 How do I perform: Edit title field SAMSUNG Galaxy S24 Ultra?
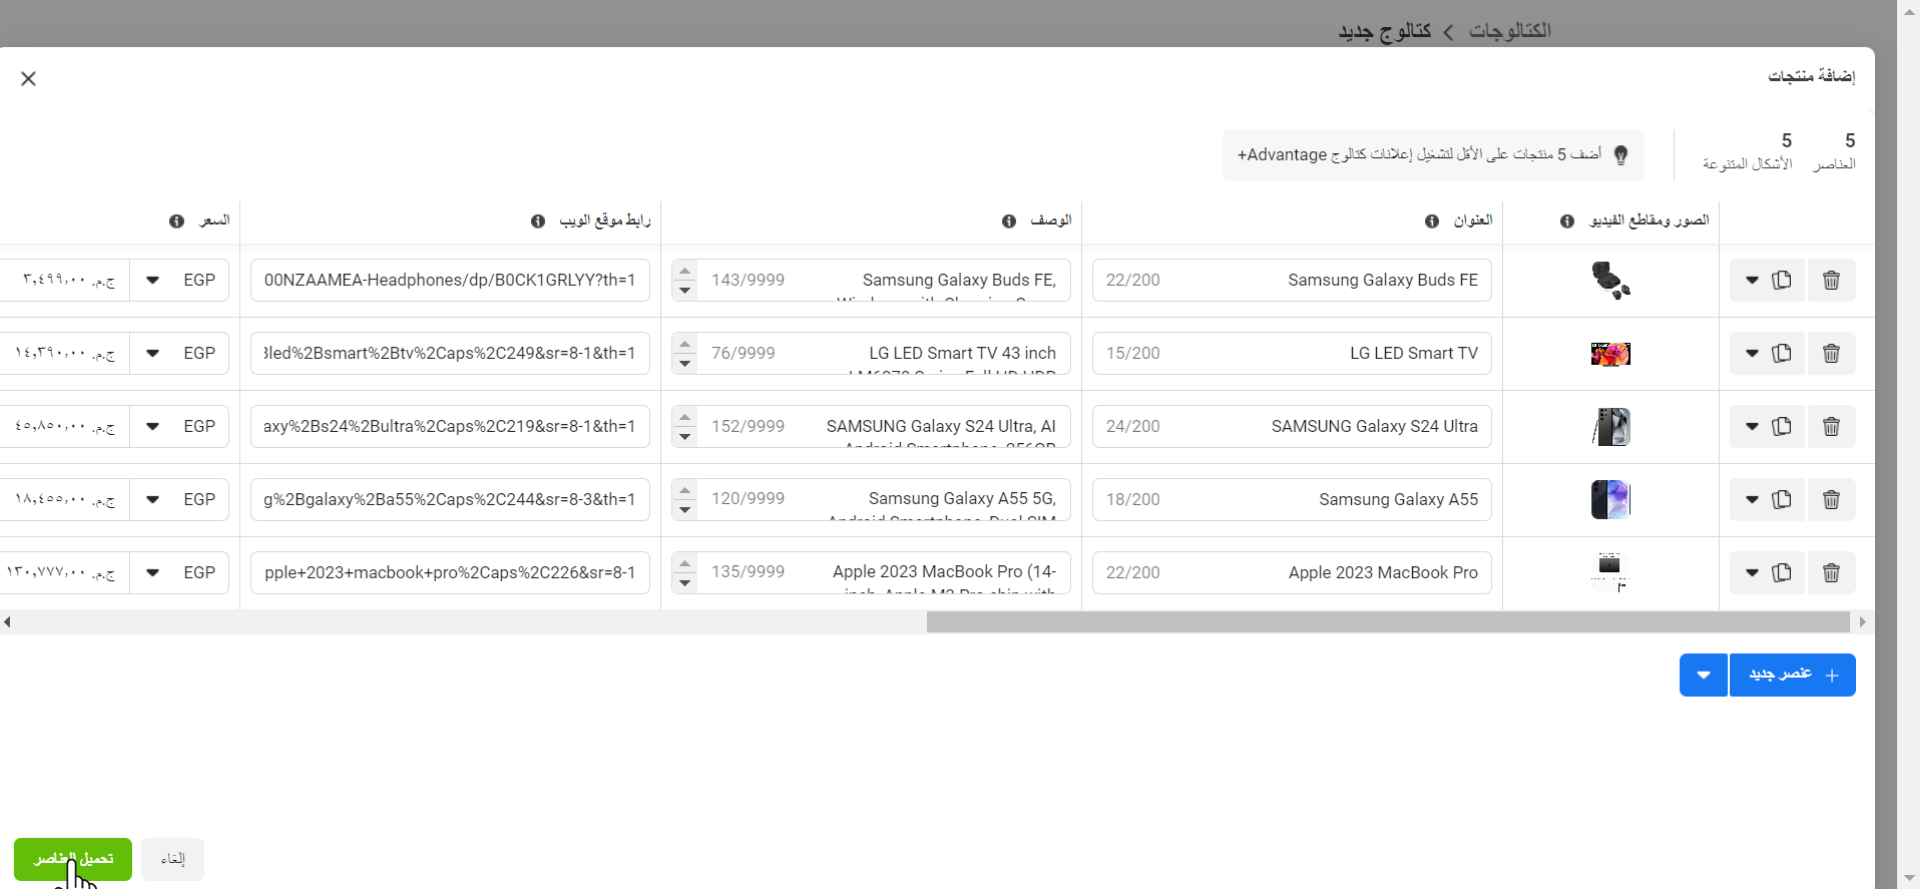[x=1292, y=426]
